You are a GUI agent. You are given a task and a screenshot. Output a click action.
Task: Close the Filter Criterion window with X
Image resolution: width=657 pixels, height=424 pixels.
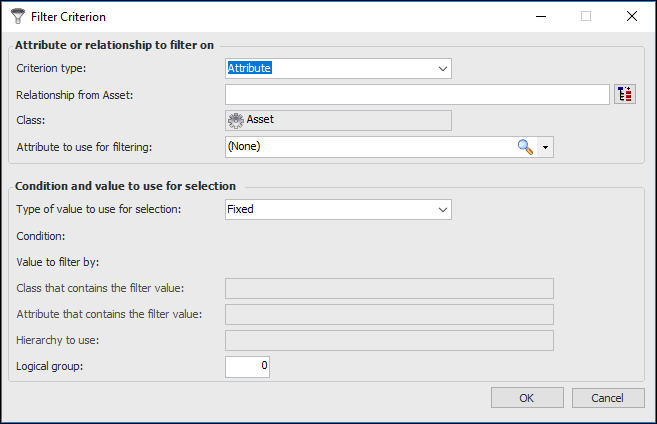click(631, 17)
